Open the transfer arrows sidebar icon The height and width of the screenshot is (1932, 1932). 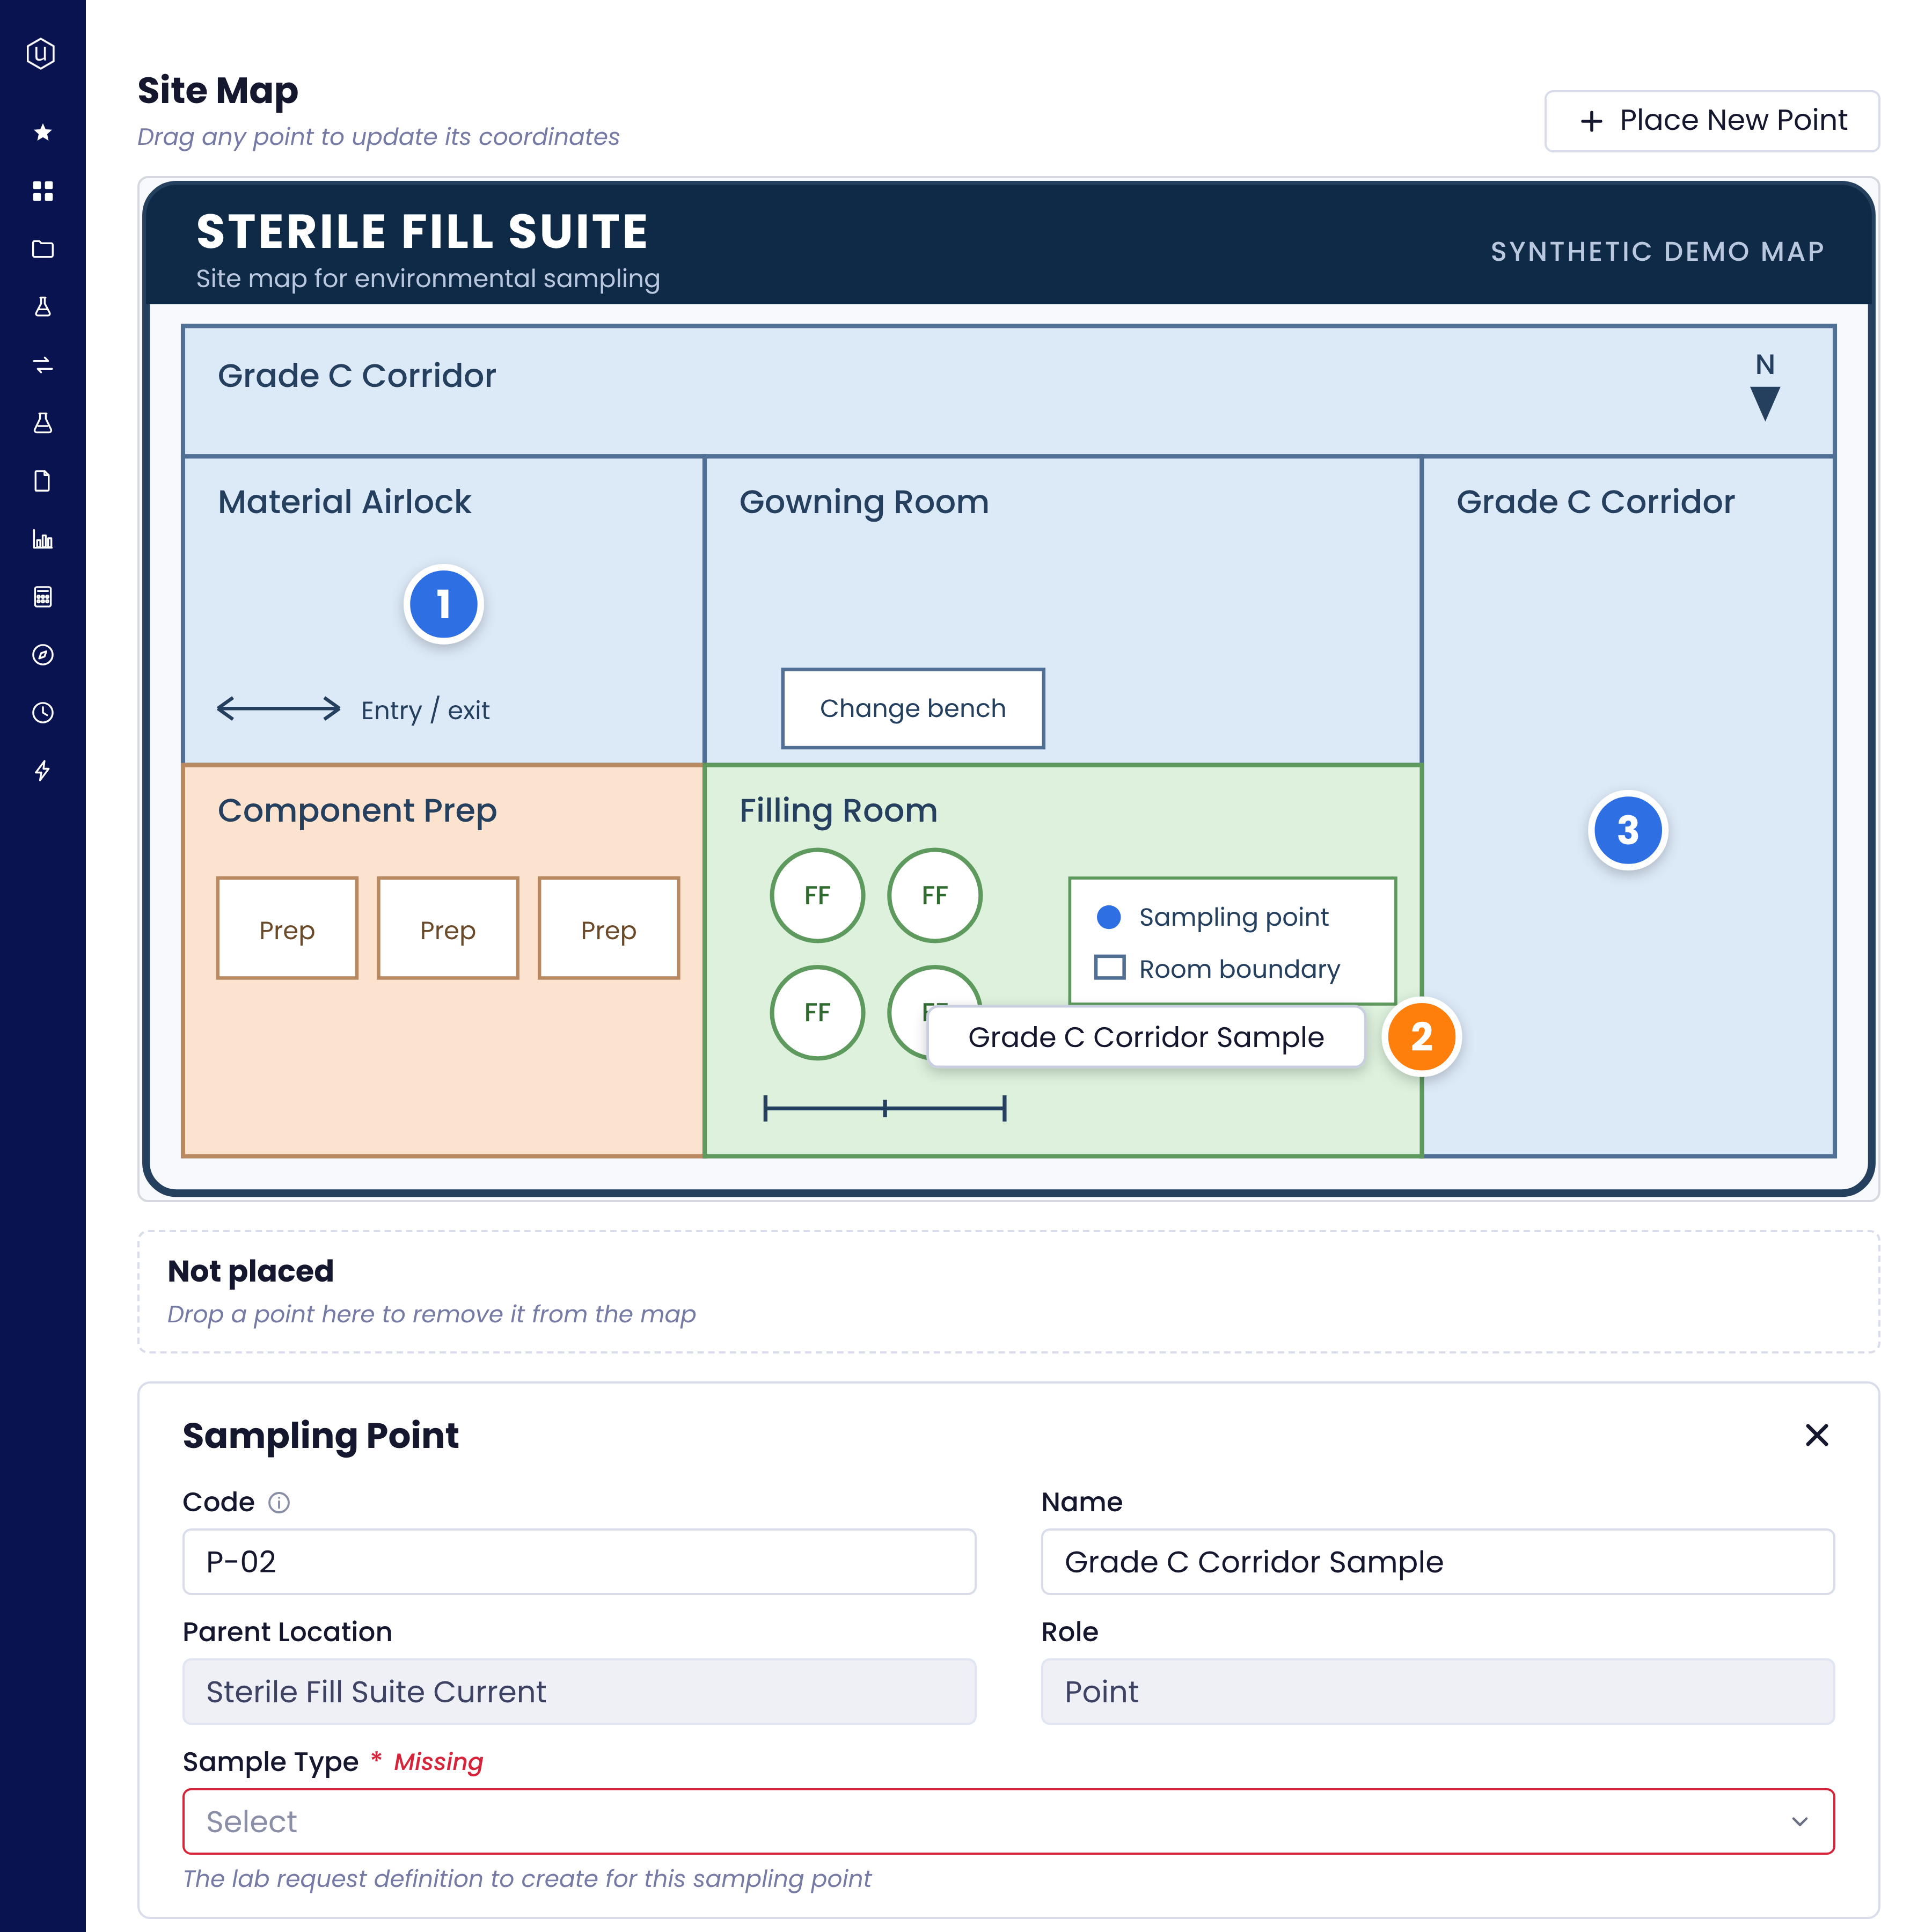pyautogui.click(x=42, y=364)
